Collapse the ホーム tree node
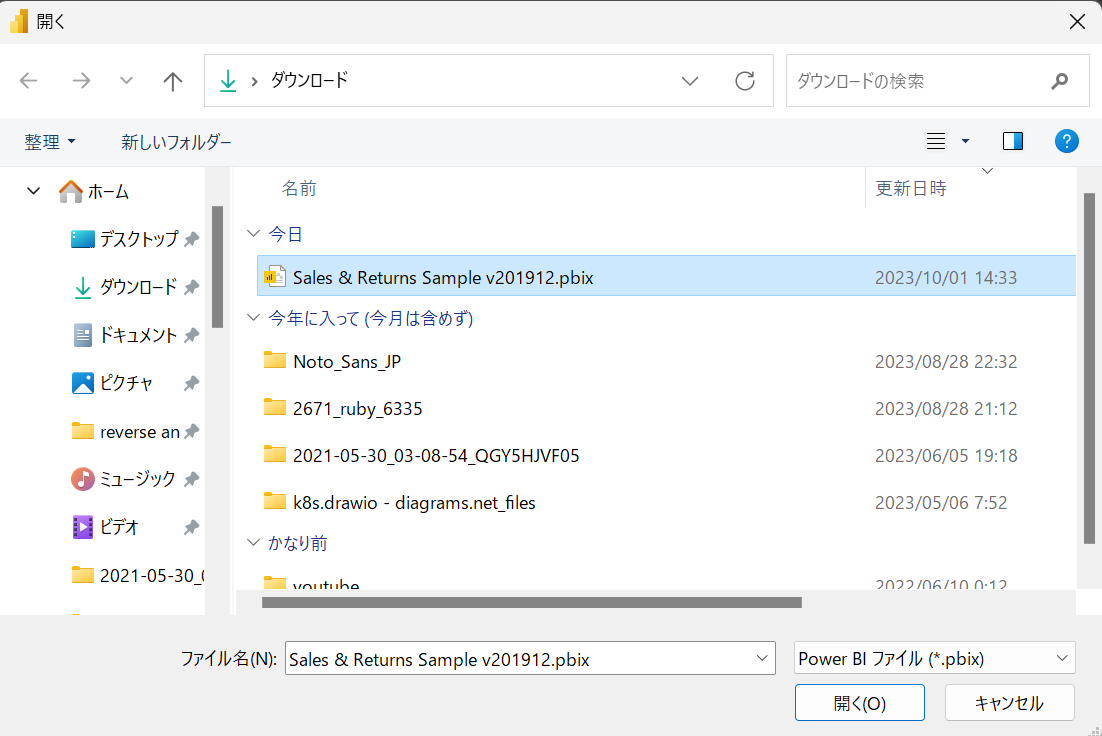The width and height of the screenshot is (1102, 736). pos(33,191)
